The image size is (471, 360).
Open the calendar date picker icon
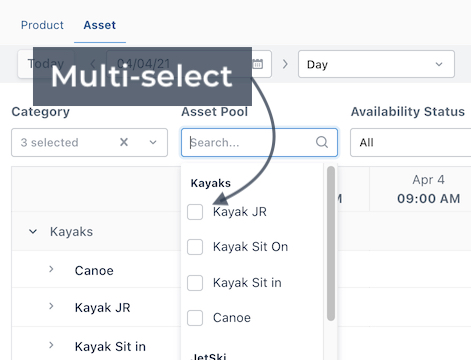point(257,64)
